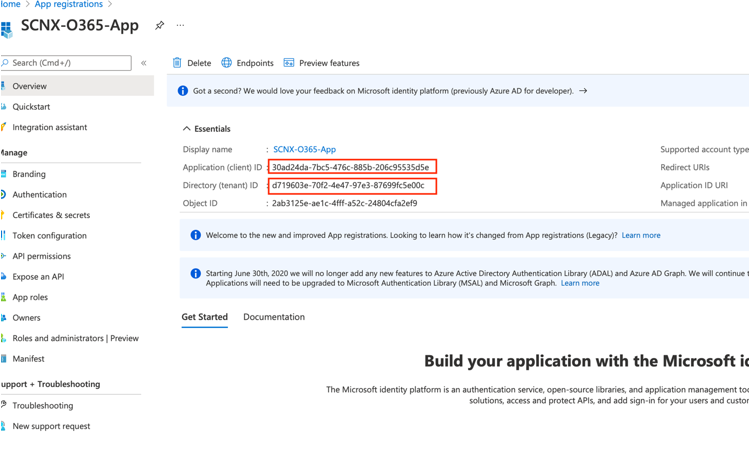Select the Get Started tab
The height and width of the screenshot is (450, 756).
click(x=204, y=317)
